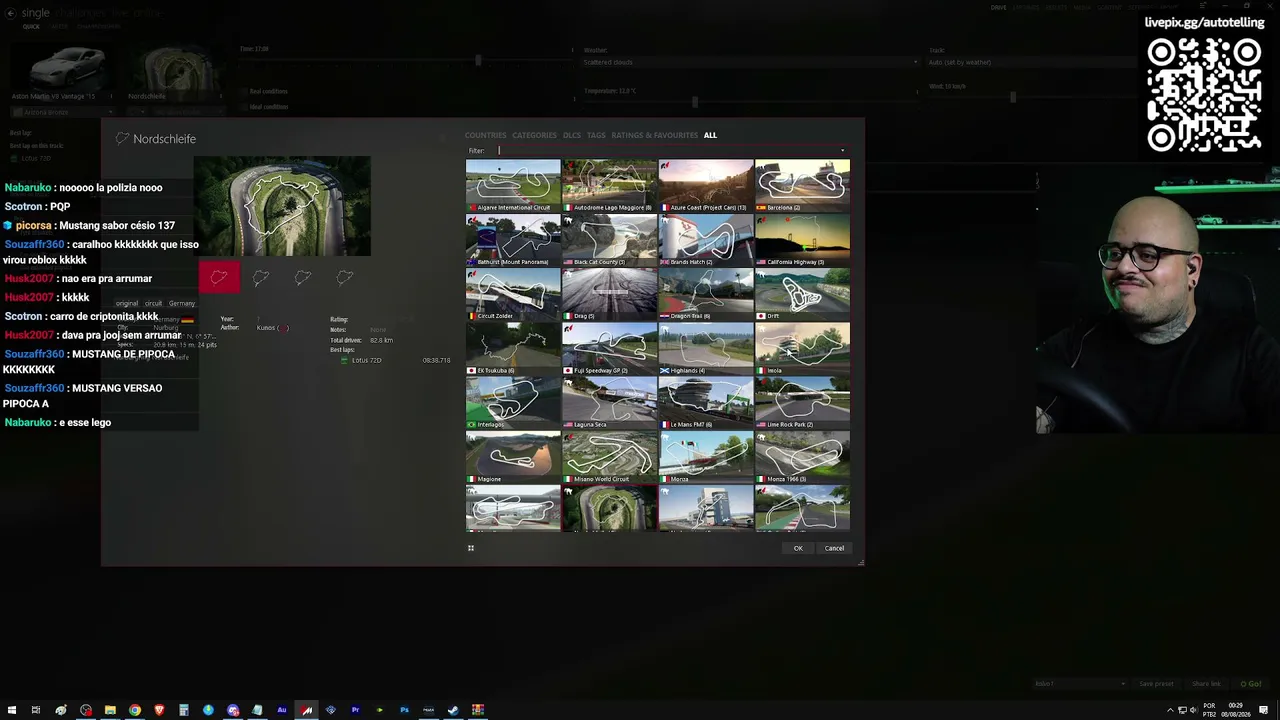1280x720 pixels.
Task: Pick the California Highway track
Action: (802, 240)
